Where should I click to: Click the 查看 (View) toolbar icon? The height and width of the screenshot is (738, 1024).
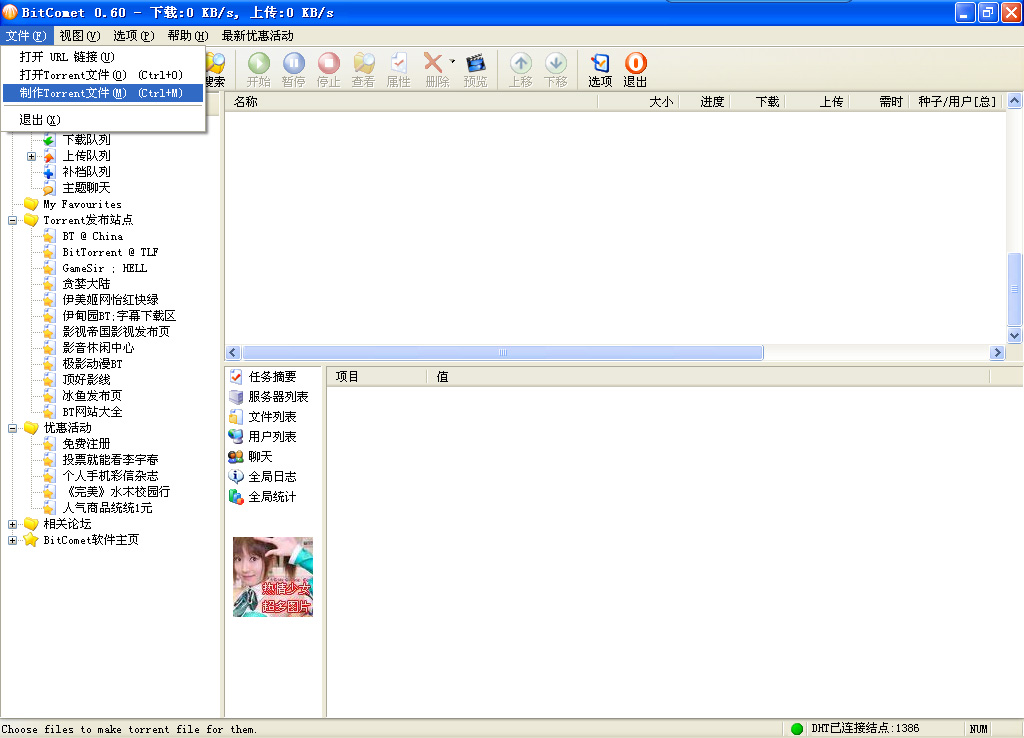click(364, 70)
